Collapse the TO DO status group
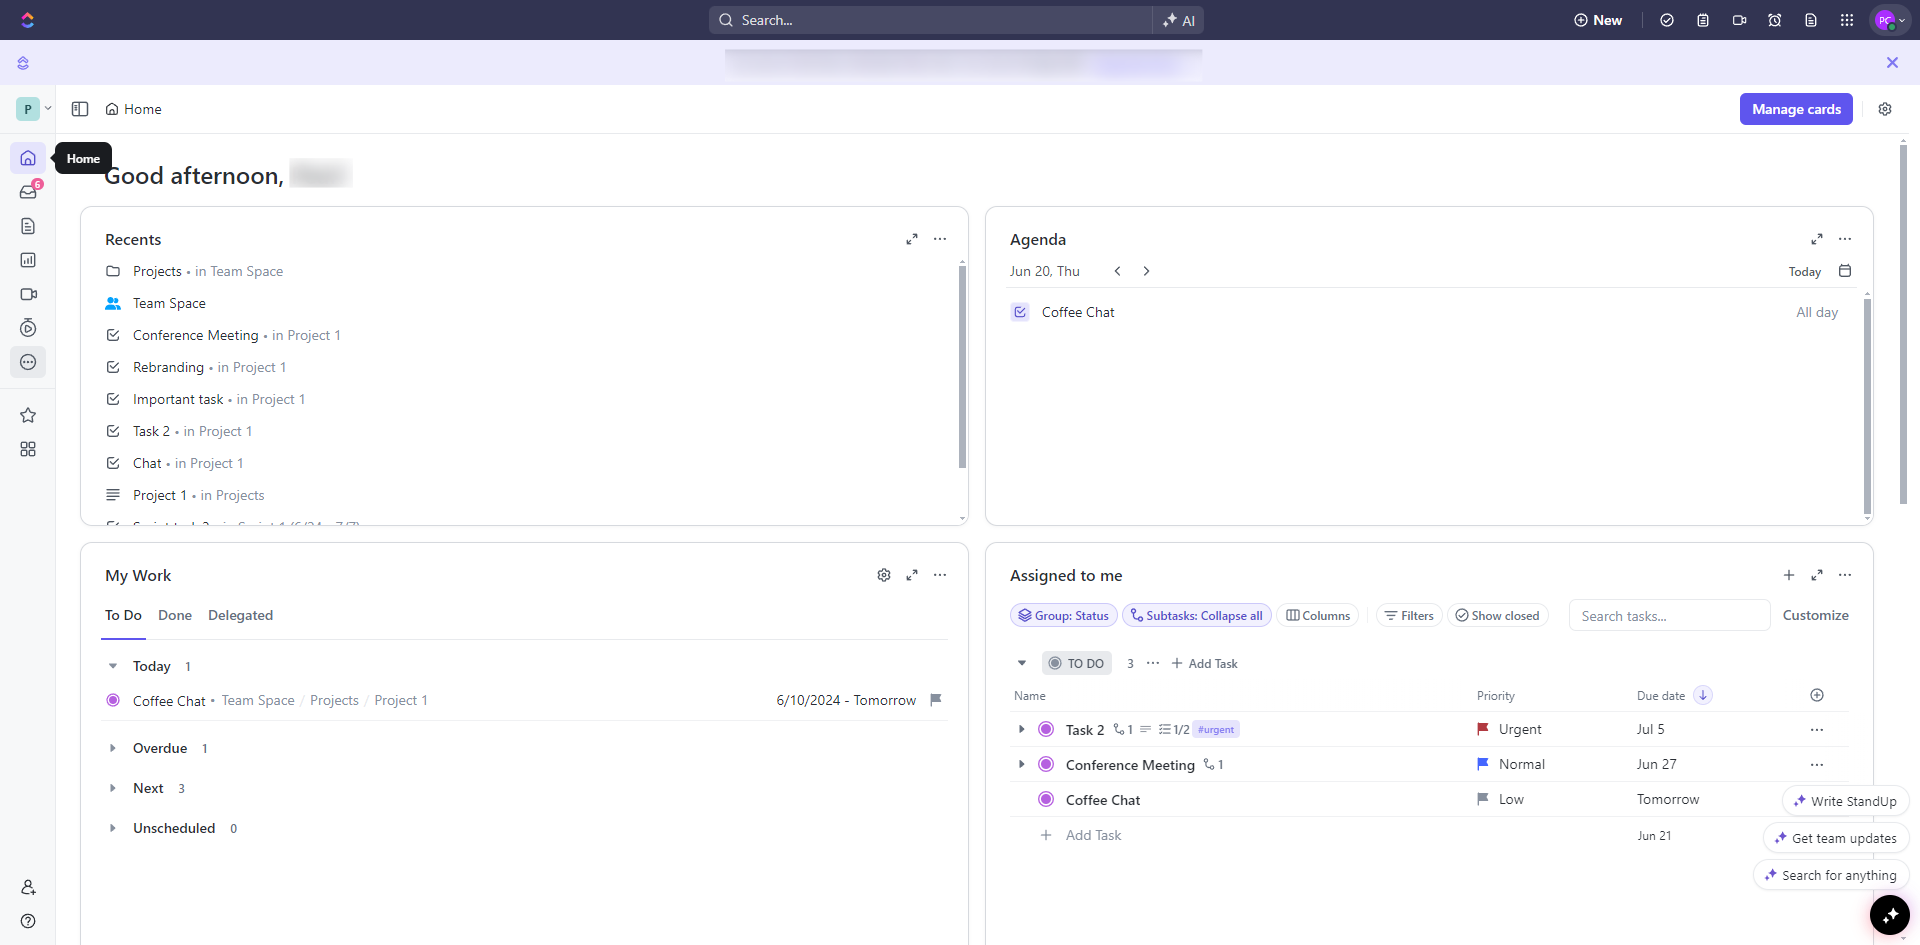 1022,663
